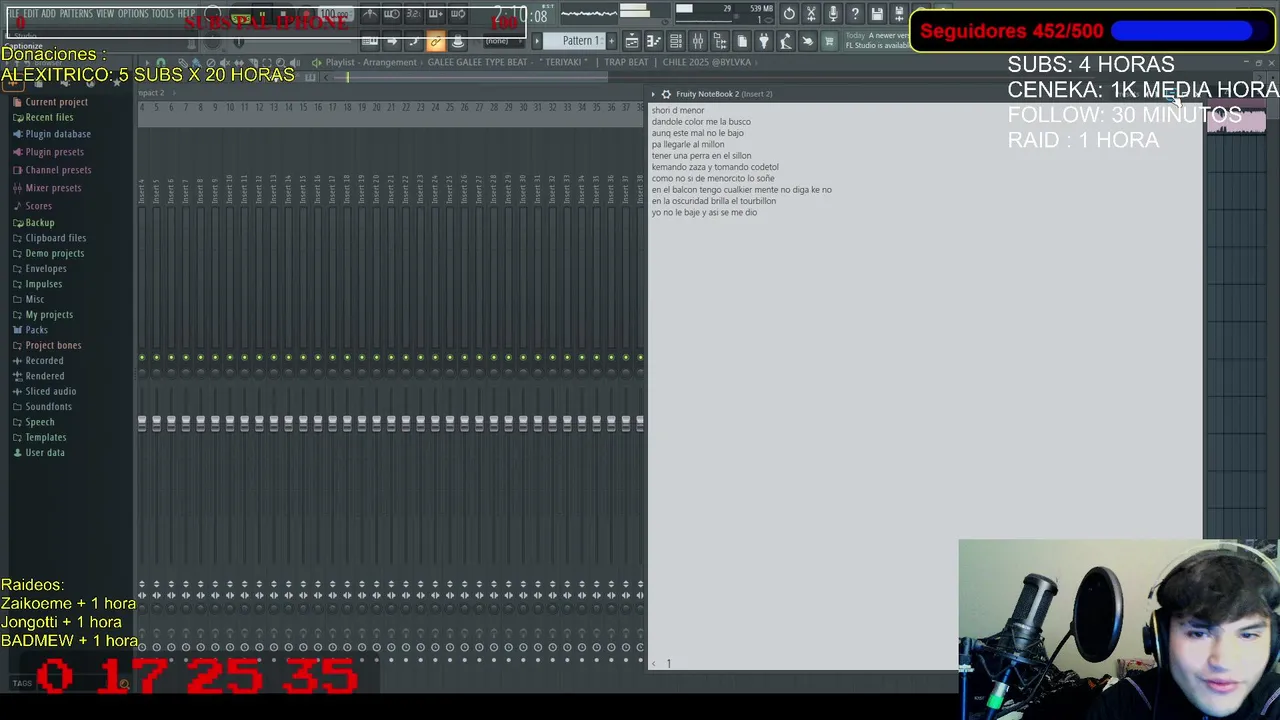The height and width of the screenshot is (720, 1280).
Task: Click Fruity NoteBook previous page arrow
Action: click(655, 663)
